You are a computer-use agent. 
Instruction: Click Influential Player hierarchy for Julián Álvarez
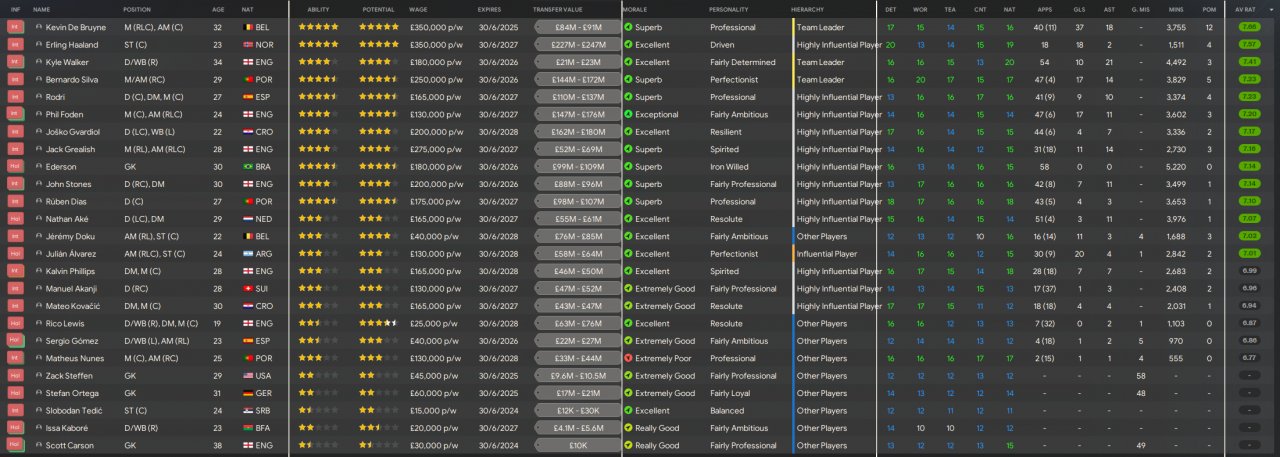pos(827,254)
